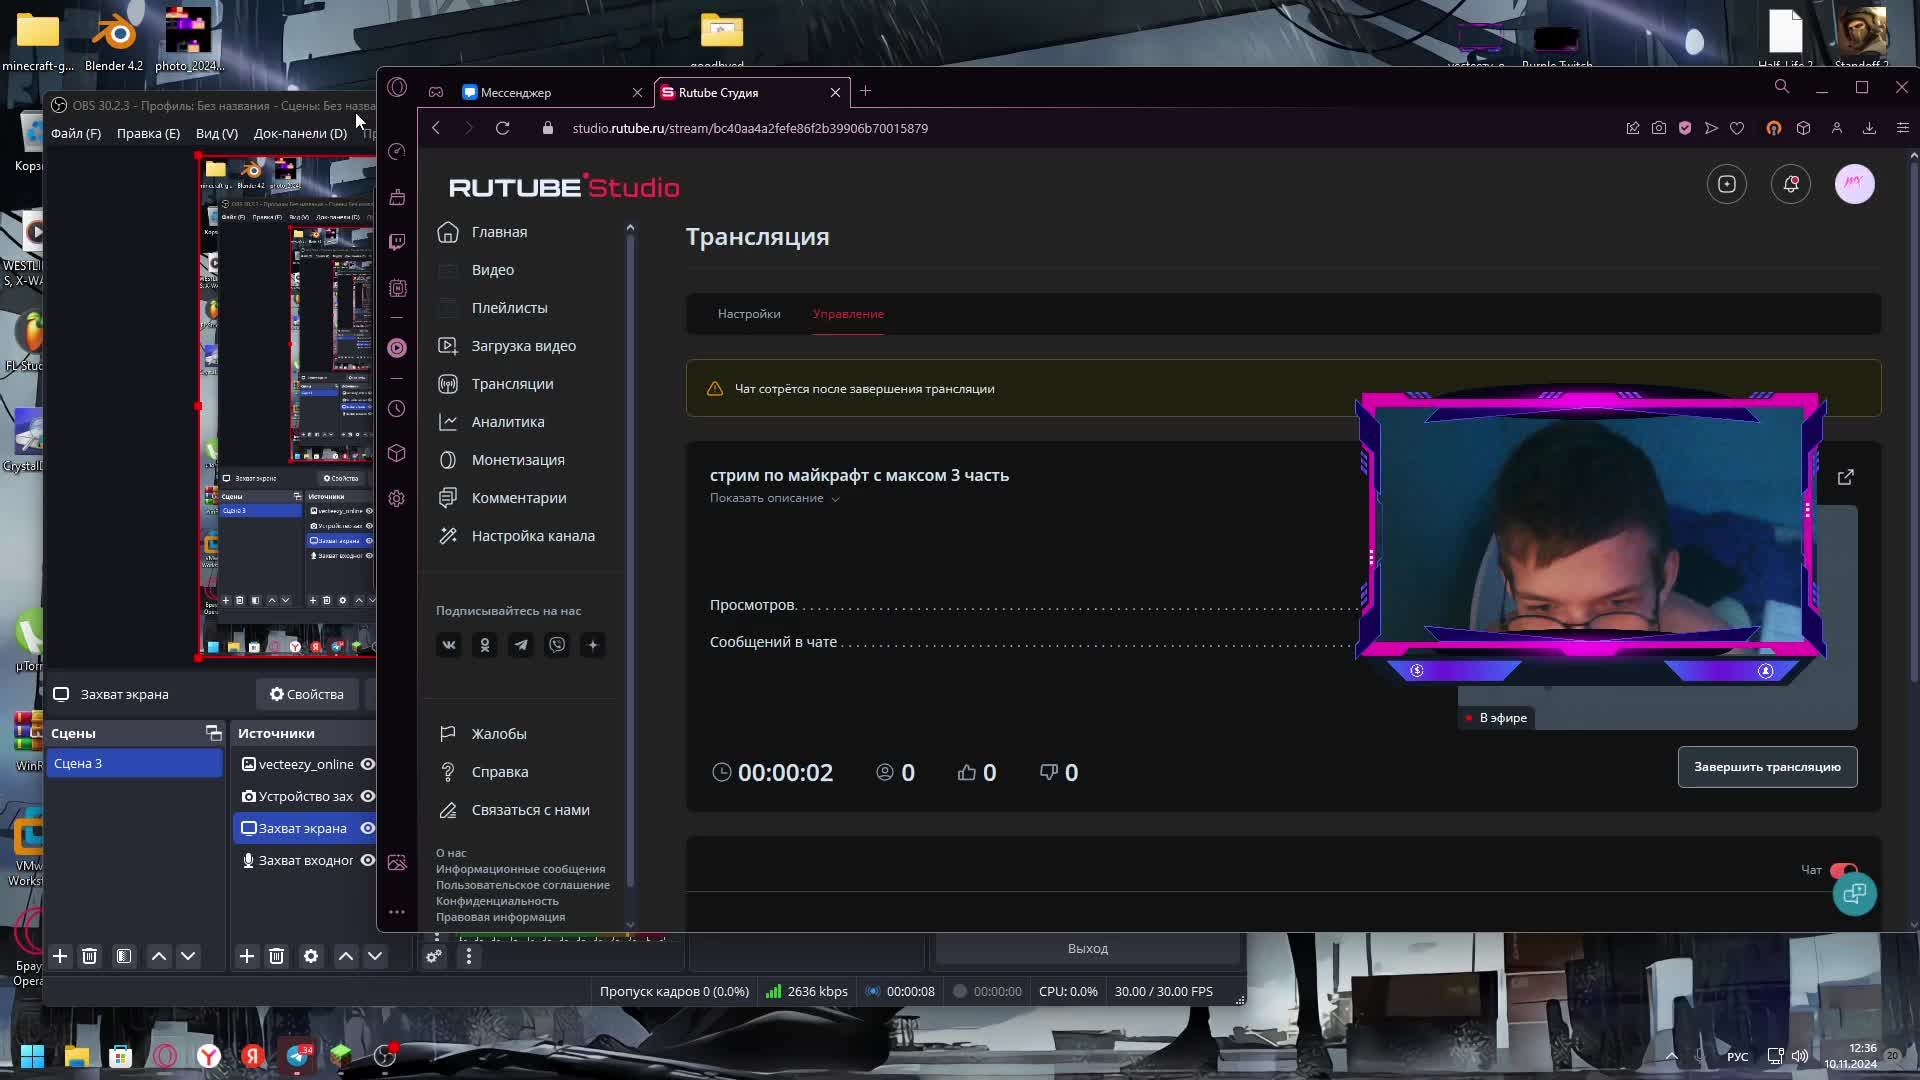1920x1080 pixels.
Task: Open Загрузка видео in Rutube sidebar
Action: click(x=523, y=346)
